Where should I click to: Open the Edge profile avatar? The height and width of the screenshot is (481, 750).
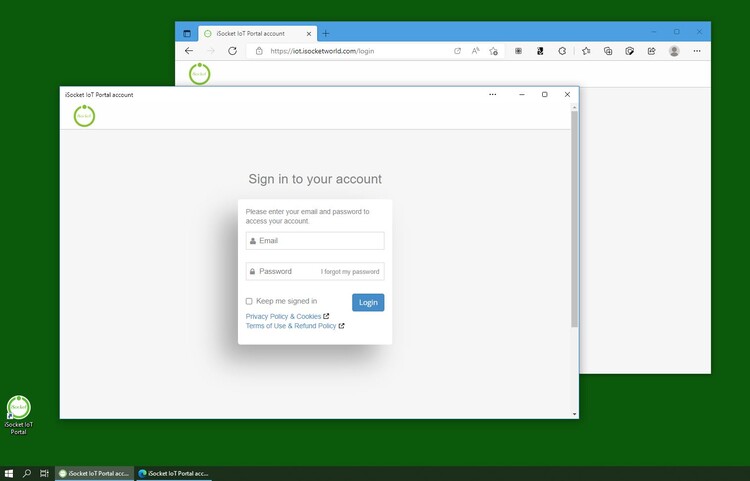(674, 51)
